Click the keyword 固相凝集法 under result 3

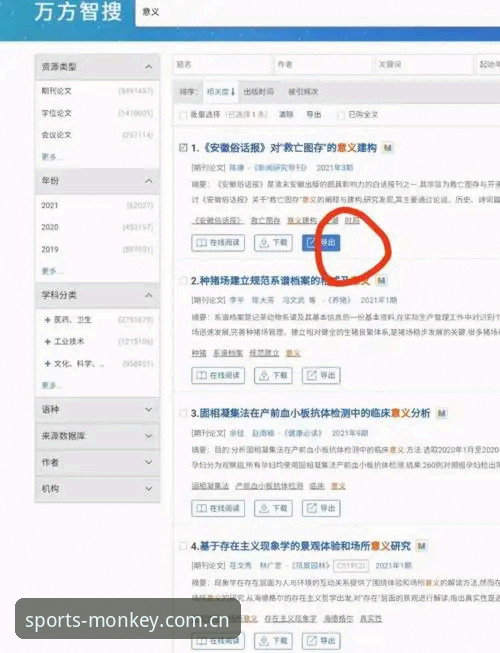tap(210, 486)
